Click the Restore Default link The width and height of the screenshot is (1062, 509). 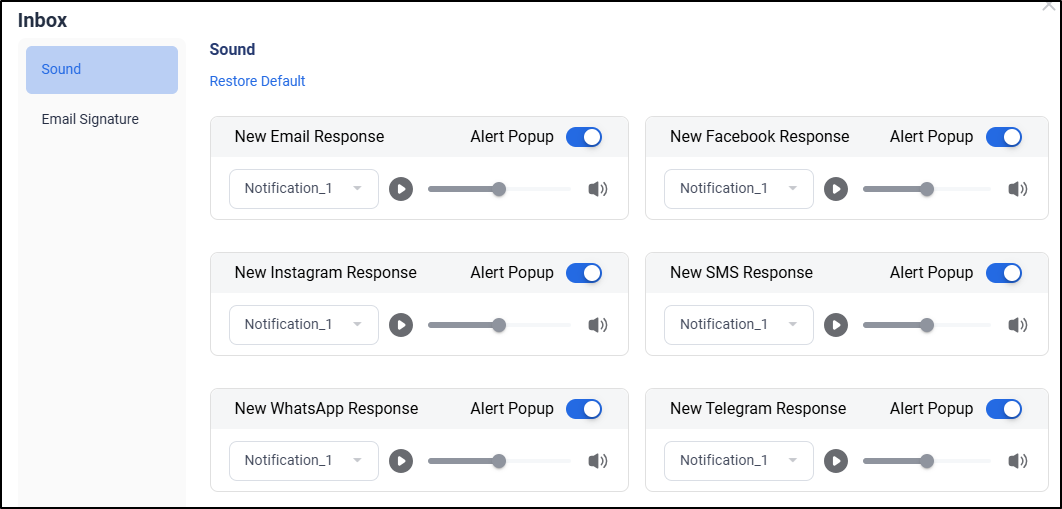[257, 81]
